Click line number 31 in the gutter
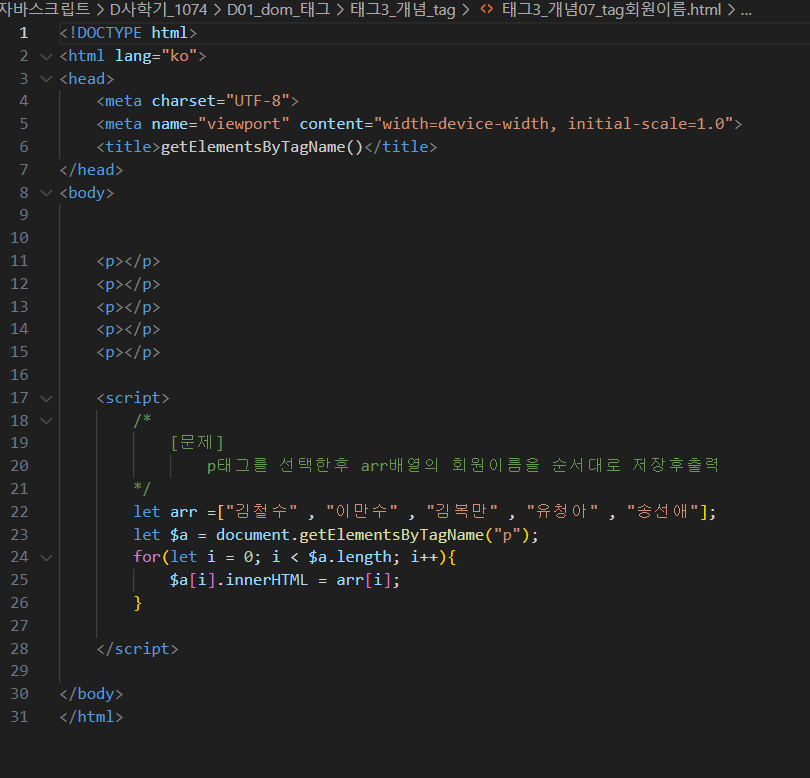The image size is (810, 778). (20, 717)
